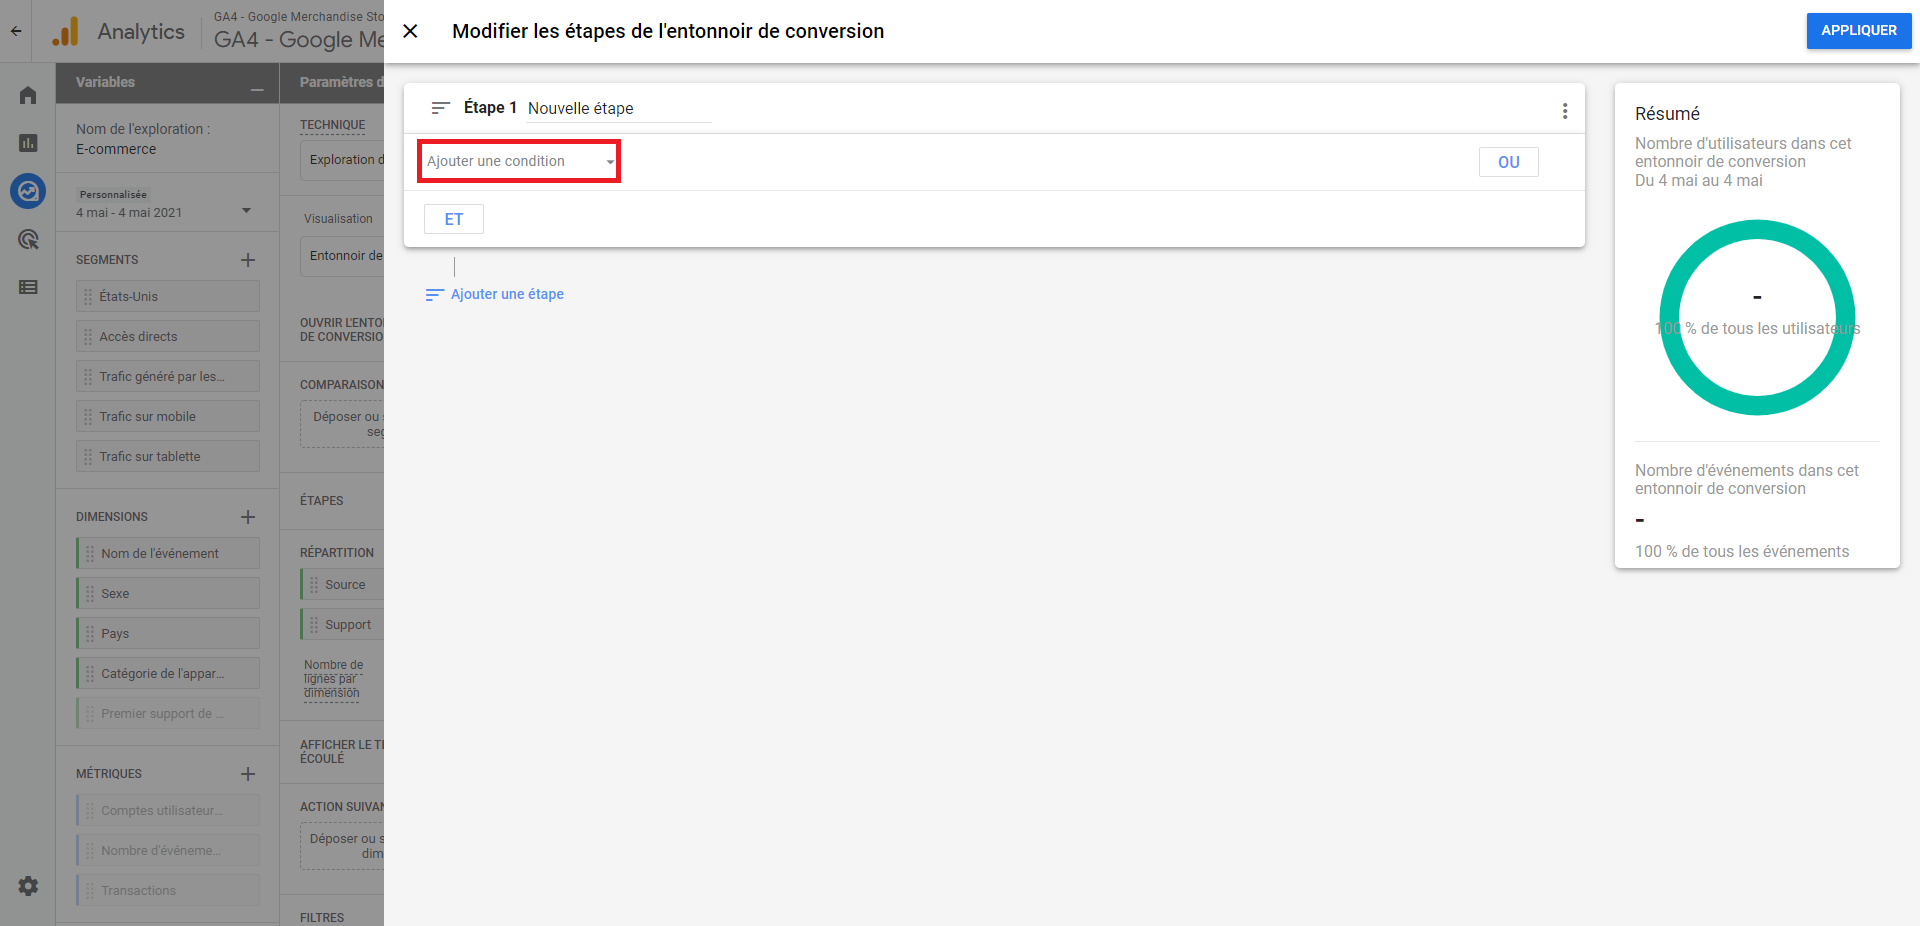Open the Ajouter une condition dropdown
1920x926 pixels.
(519, 161)
